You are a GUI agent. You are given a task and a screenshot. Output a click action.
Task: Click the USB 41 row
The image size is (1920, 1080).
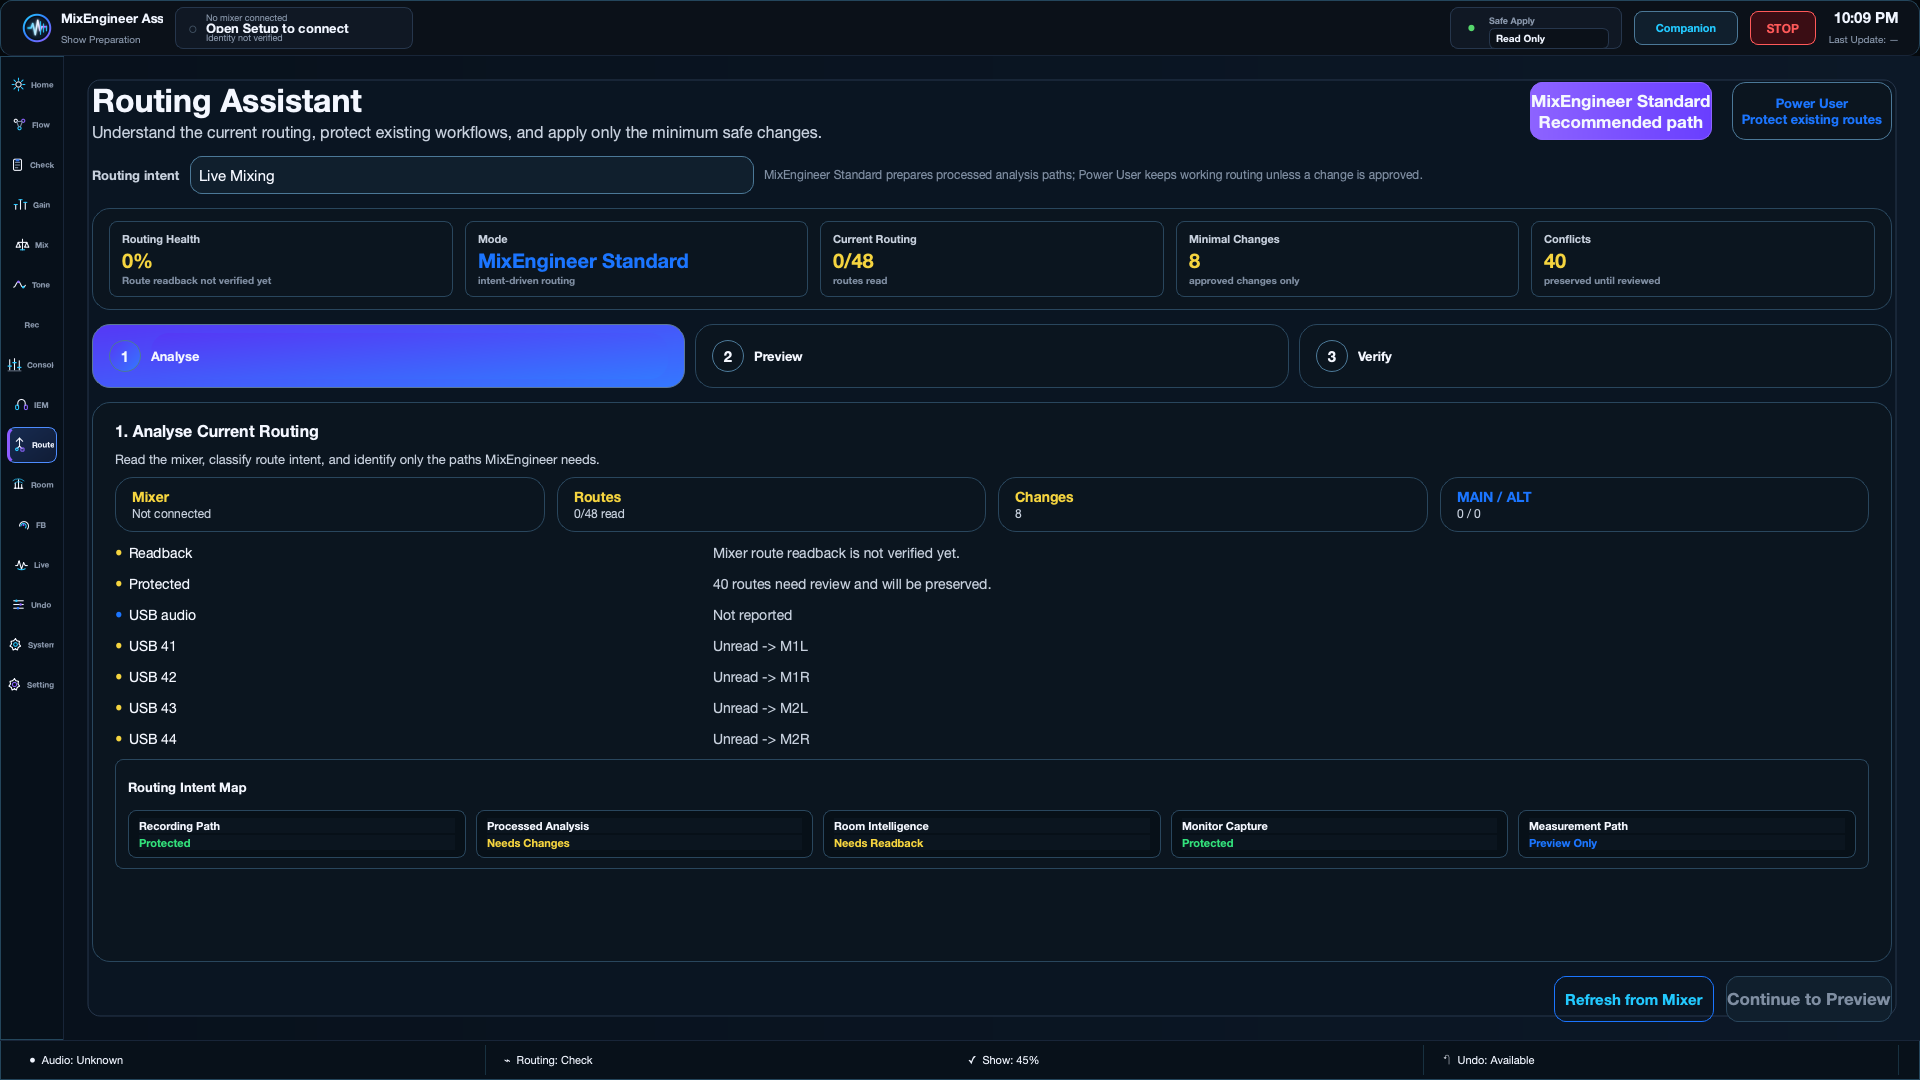pos(991,646)
